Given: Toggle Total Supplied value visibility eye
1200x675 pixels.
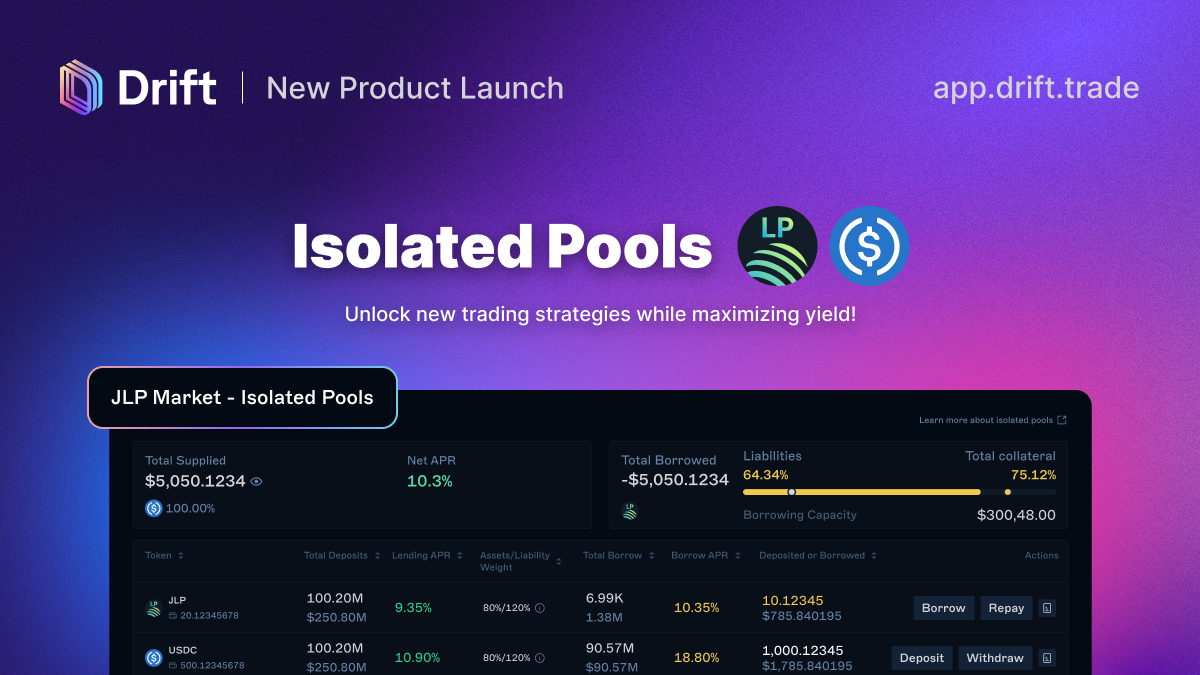Looking at the screenshot, I should [x=257, y=481].
